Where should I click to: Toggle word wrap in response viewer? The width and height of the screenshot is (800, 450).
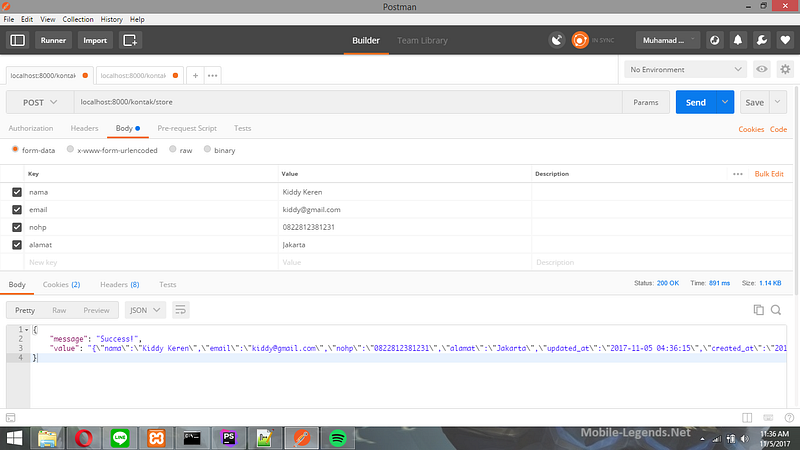180,310
